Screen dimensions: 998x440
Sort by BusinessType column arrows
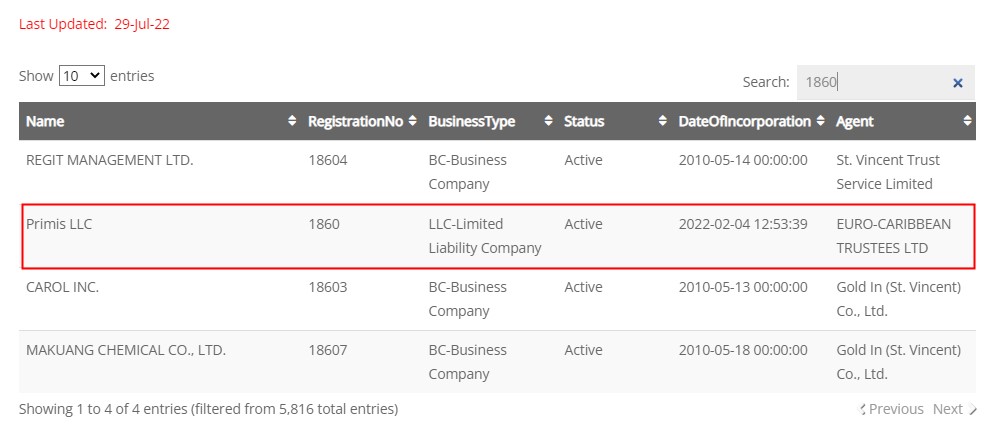click(x=549, y=121)
